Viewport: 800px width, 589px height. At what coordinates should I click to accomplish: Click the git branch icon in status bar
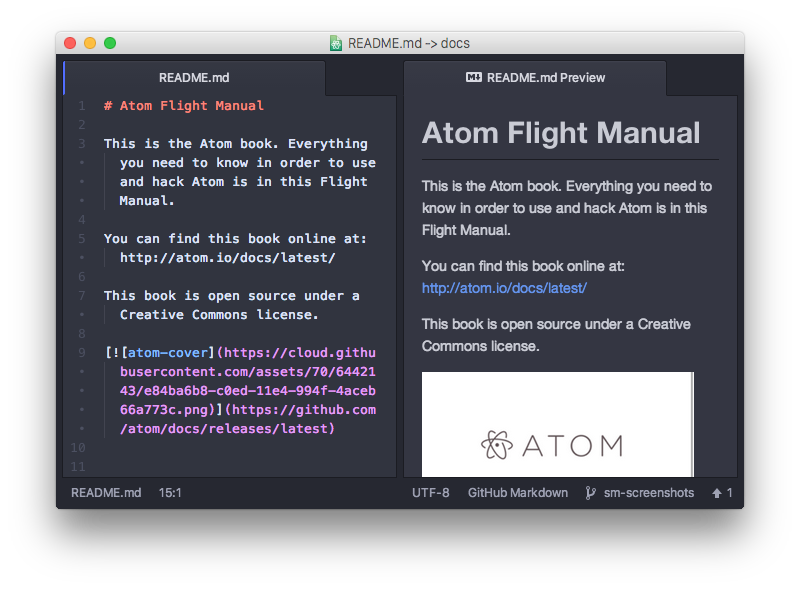(x=590, y=493)
